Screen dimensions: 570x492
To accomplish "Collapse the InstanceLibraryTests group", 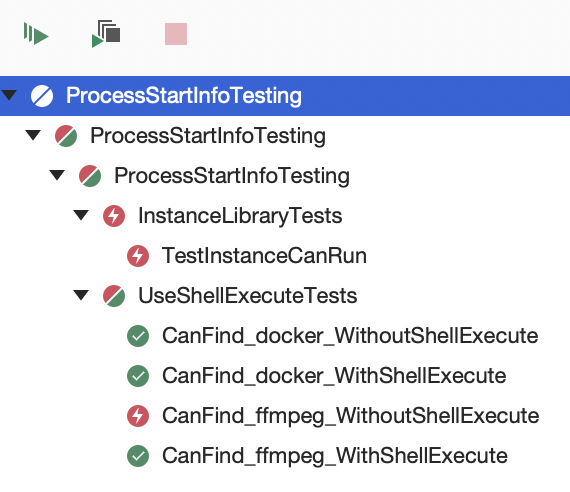I will pos(81,215).
